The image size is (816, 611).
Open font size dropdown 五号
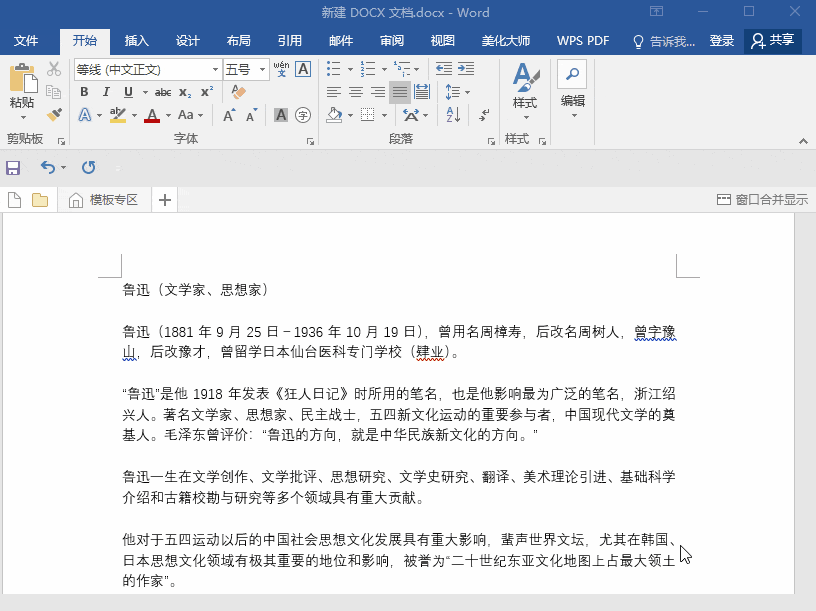coord(262,69)
